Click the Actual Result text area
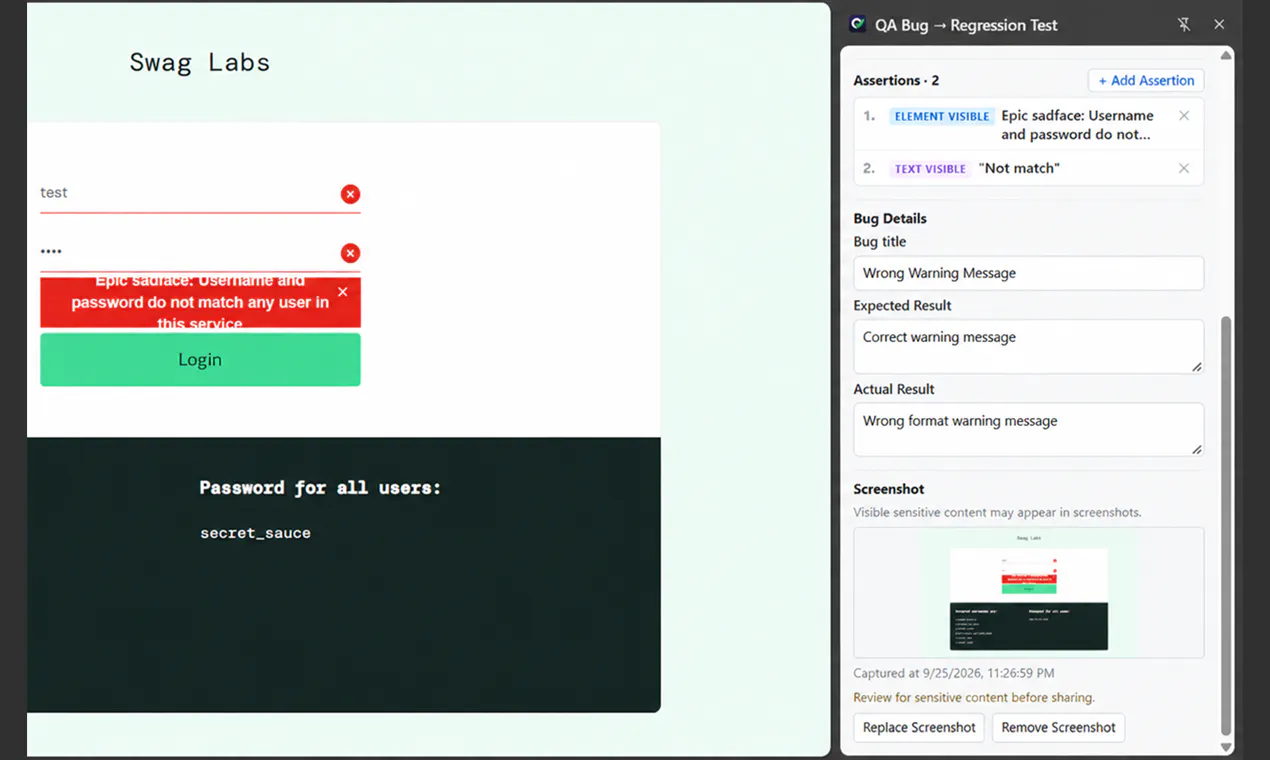The image size is (1270, 760). tap(1028, 430)
